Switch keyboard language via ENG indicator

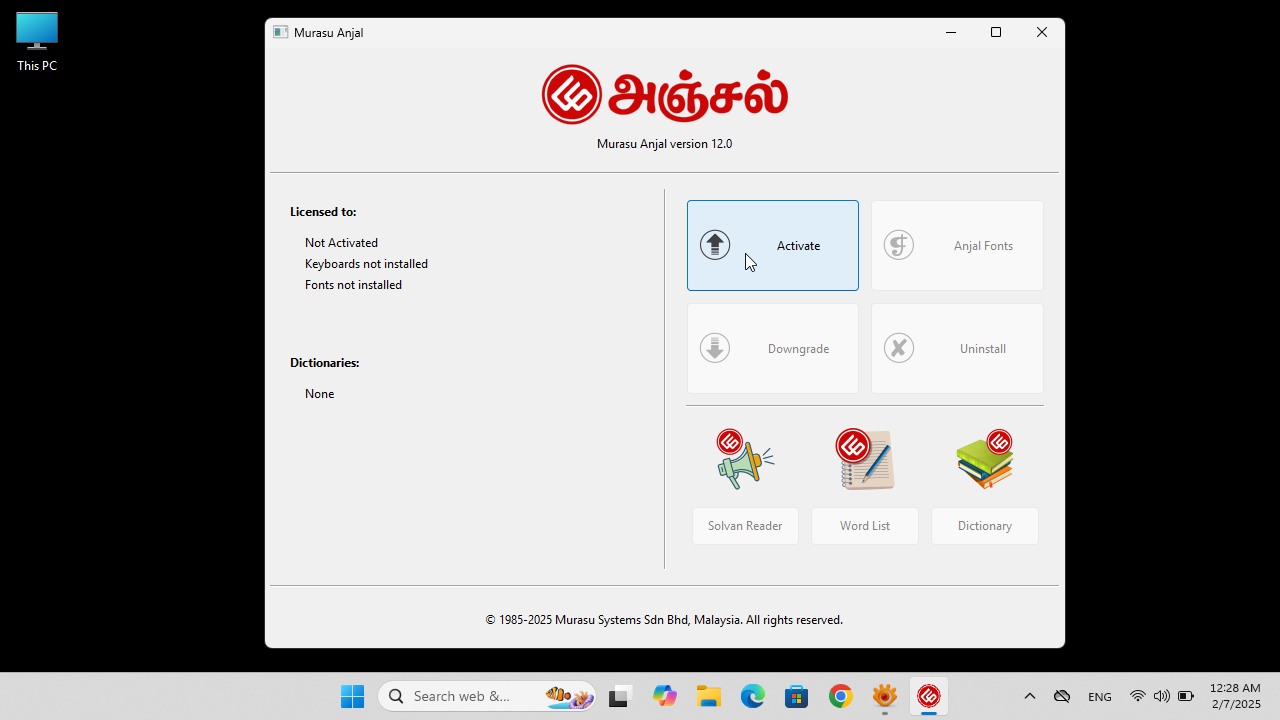coord(1099,695)
